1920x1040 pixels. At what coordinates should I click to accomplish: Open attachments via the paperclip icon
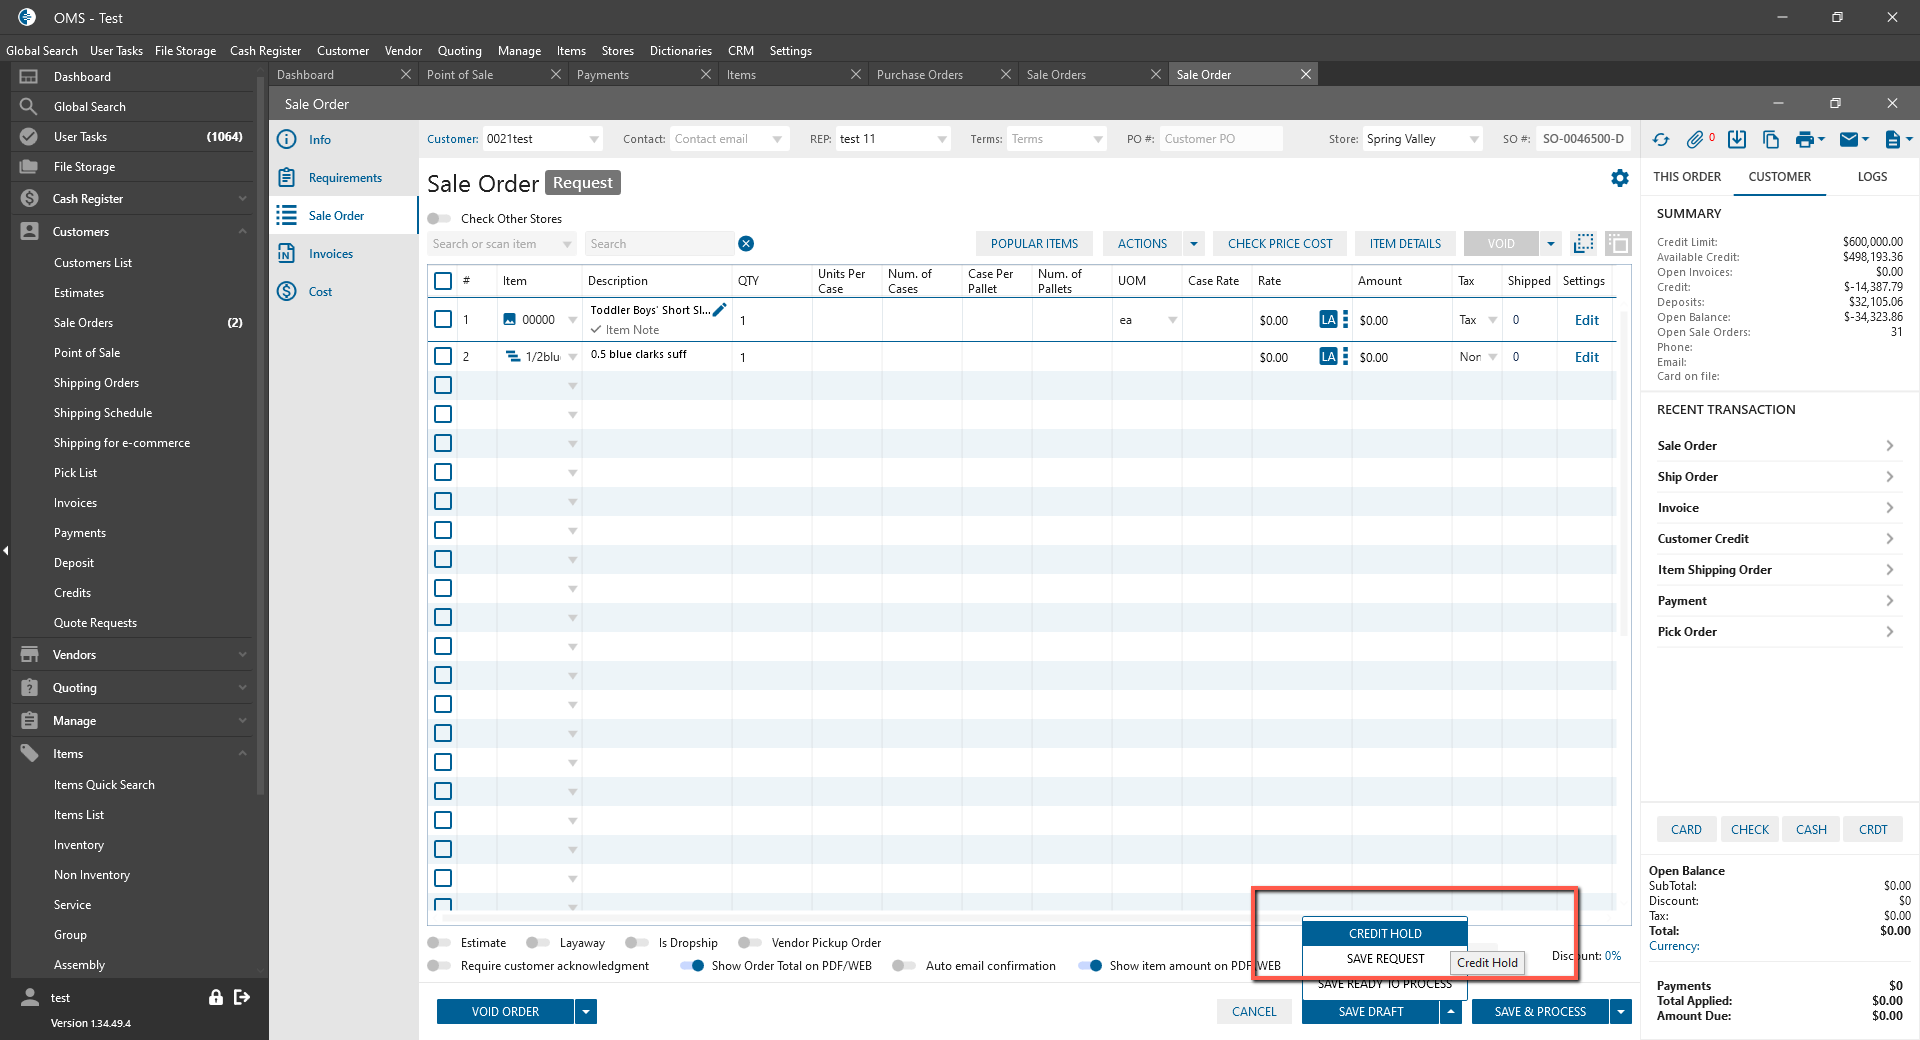(1695, 140)
